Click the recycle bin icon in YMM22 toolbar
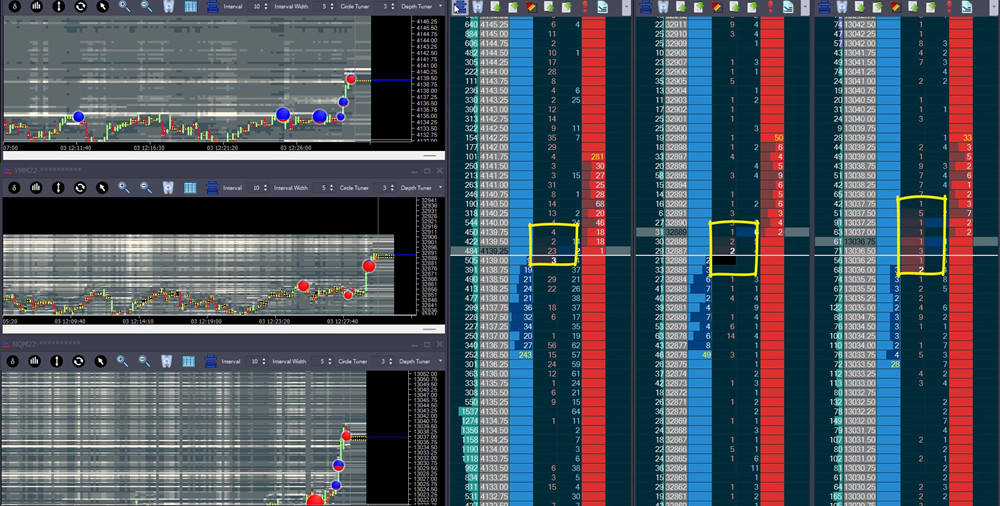Image resolution: width=1000 pixels, height=506 pixels. tap(168, 188)
